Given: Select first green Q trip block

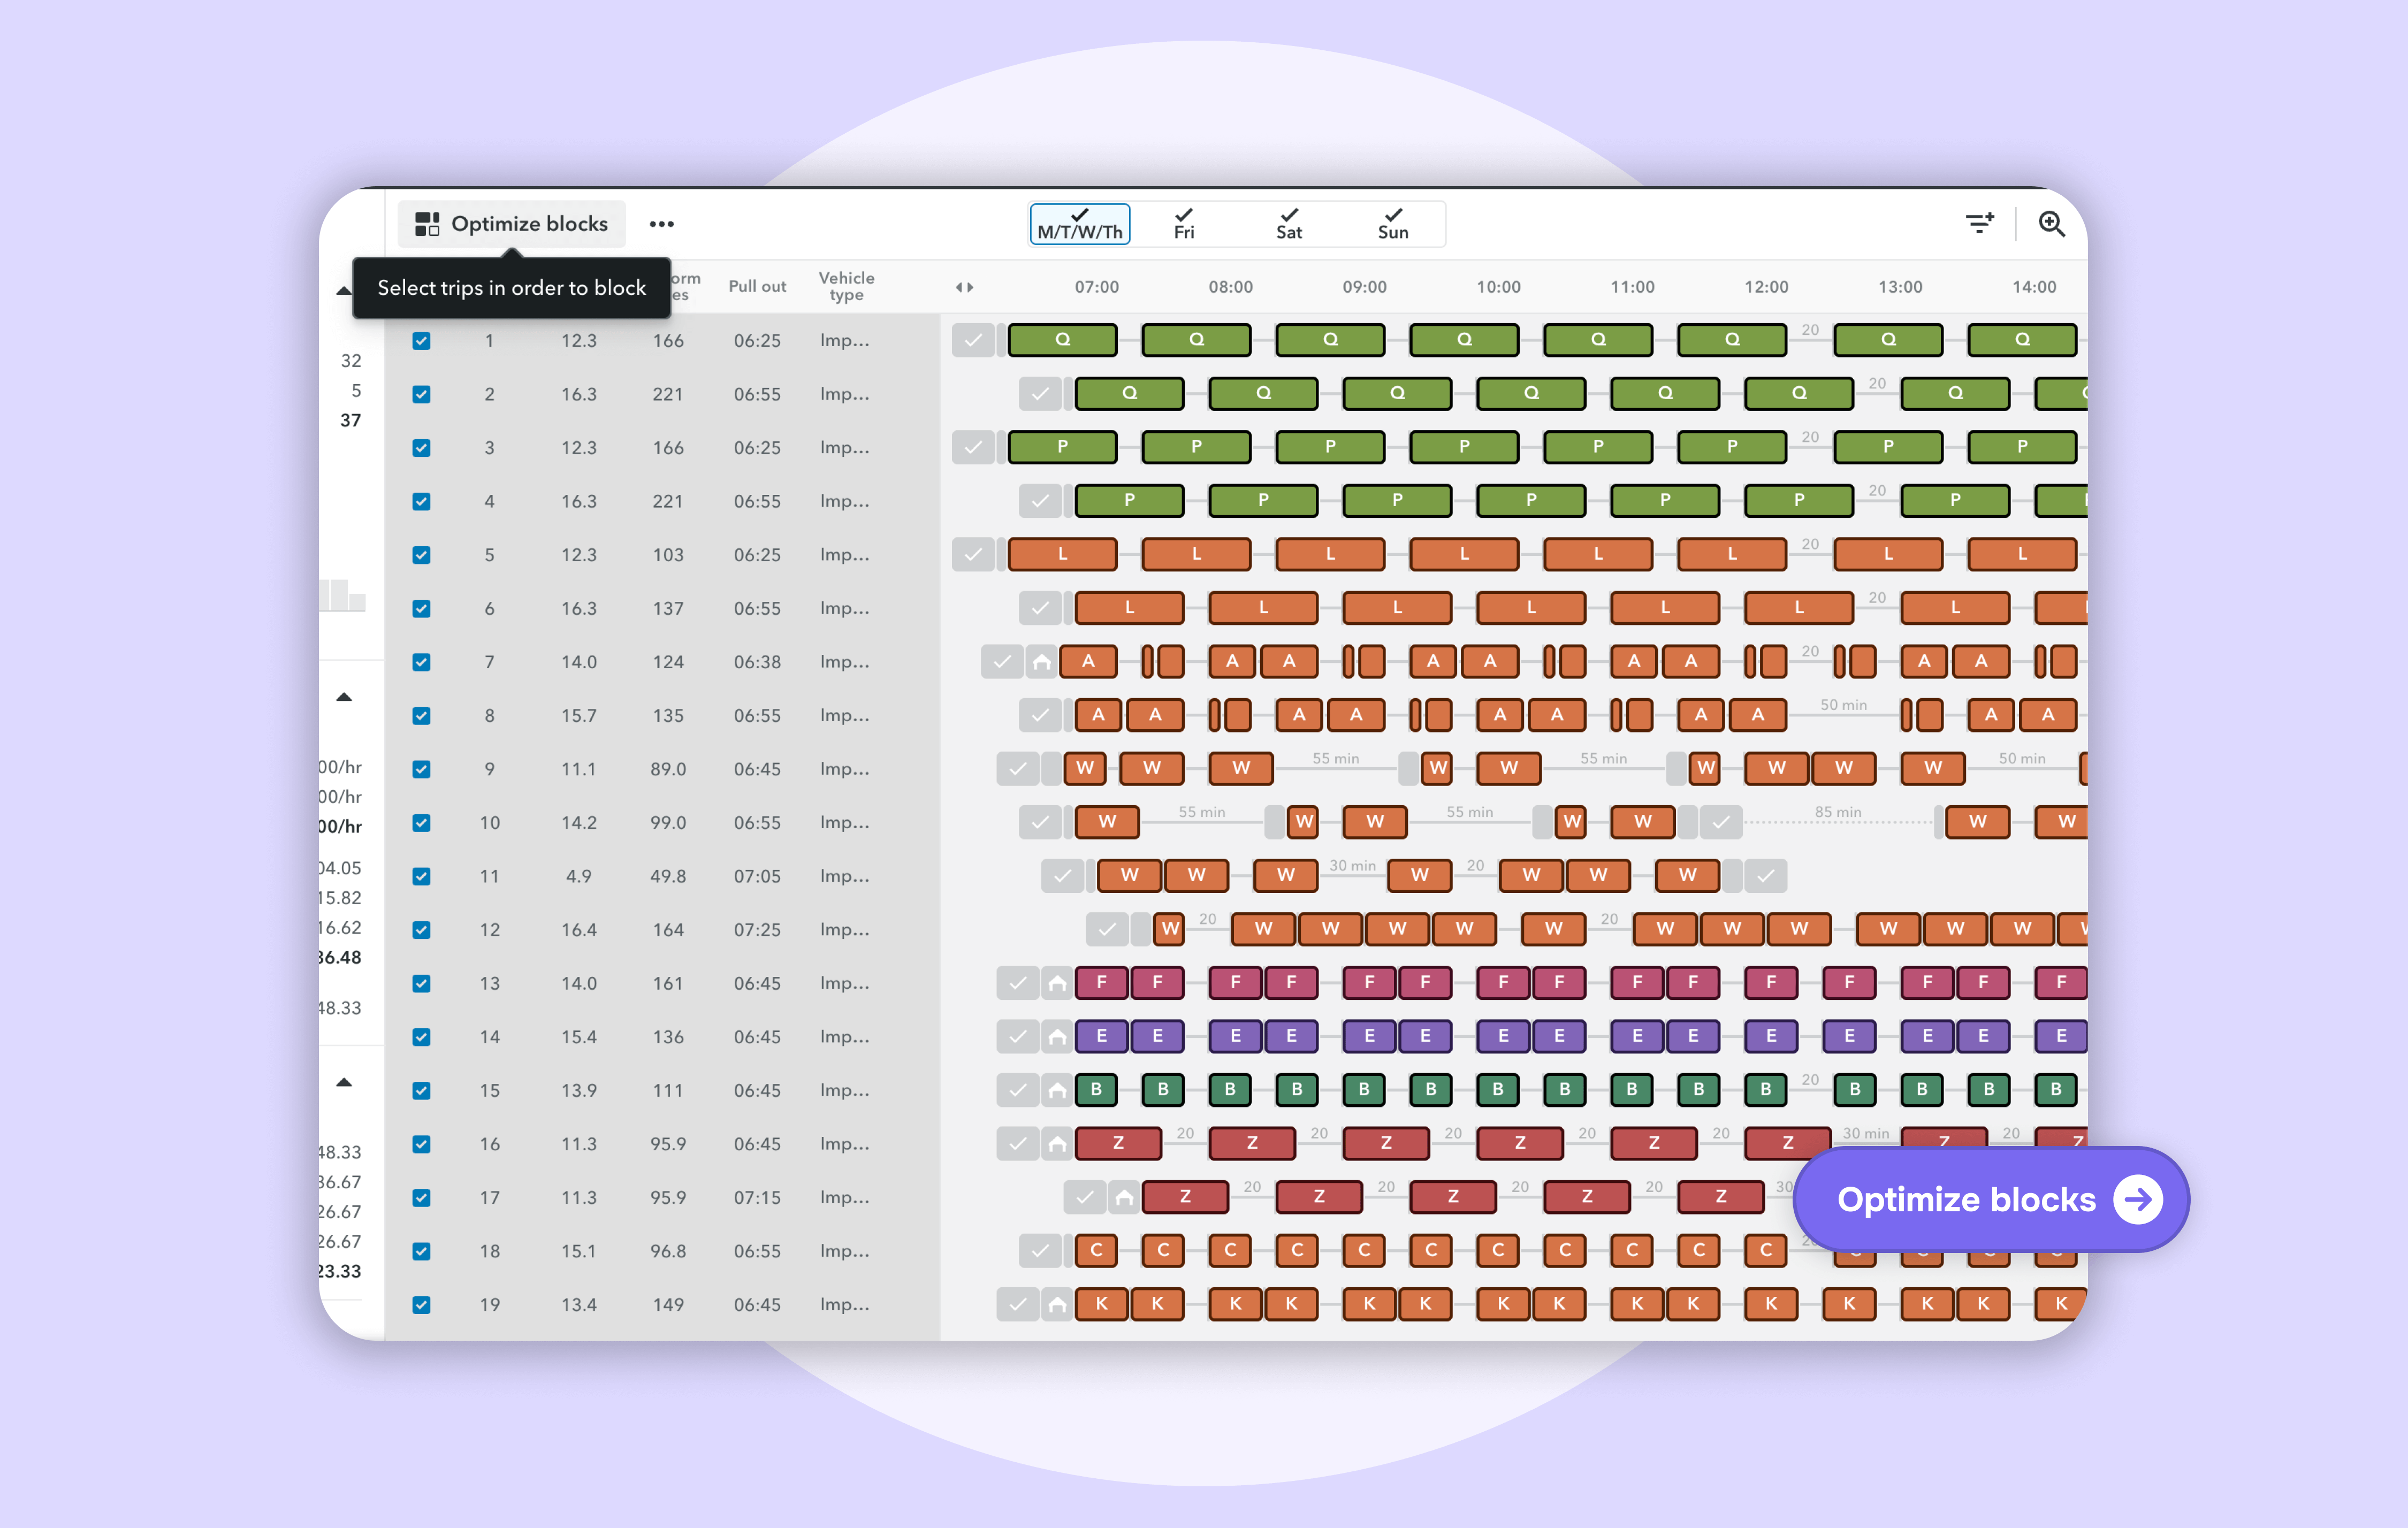Looking at the screenshot, I should point(1062,340).
